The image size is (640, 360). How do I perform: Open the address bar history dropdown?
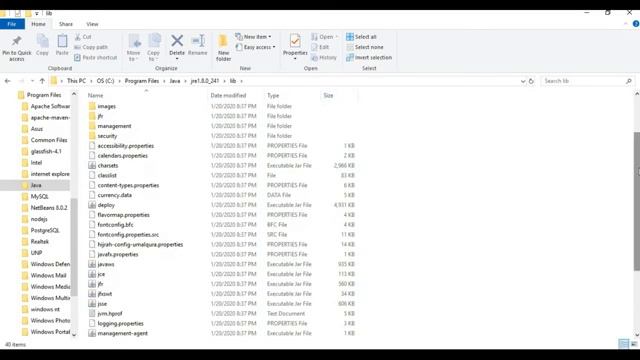click(x=523, y=81)
